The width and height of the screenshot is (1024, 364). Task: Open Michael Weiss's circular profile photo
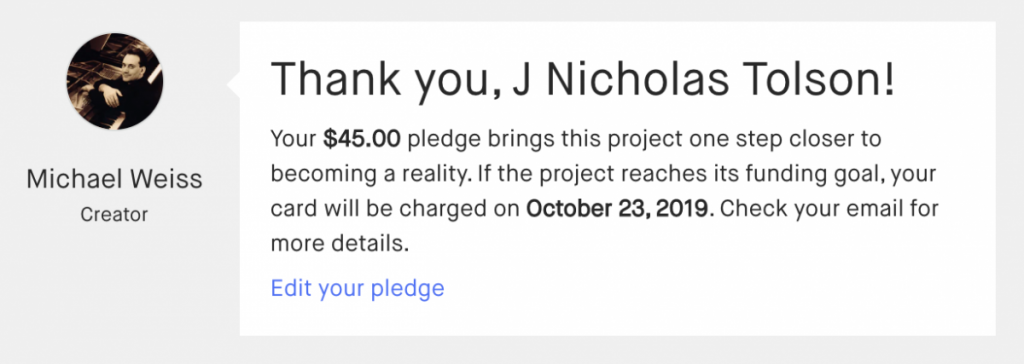click(115, 81)
